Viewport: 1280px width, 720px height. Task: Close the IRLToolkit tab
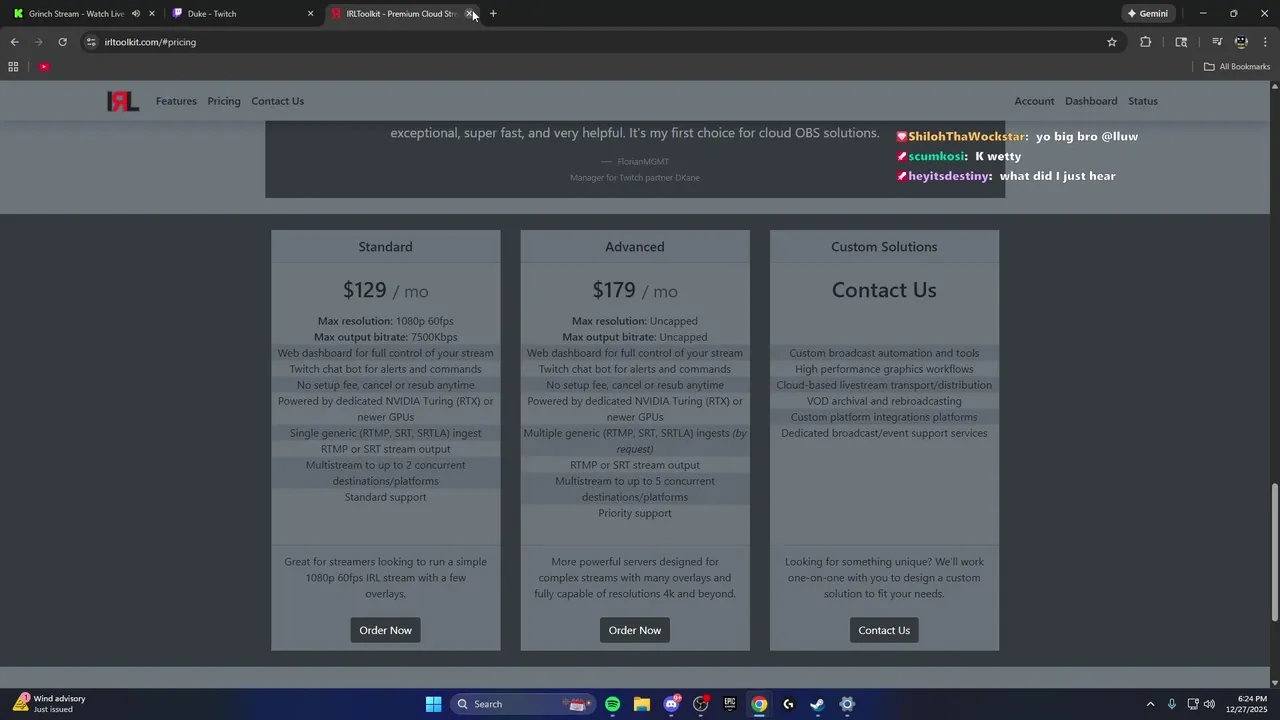[x=470, y=14]
